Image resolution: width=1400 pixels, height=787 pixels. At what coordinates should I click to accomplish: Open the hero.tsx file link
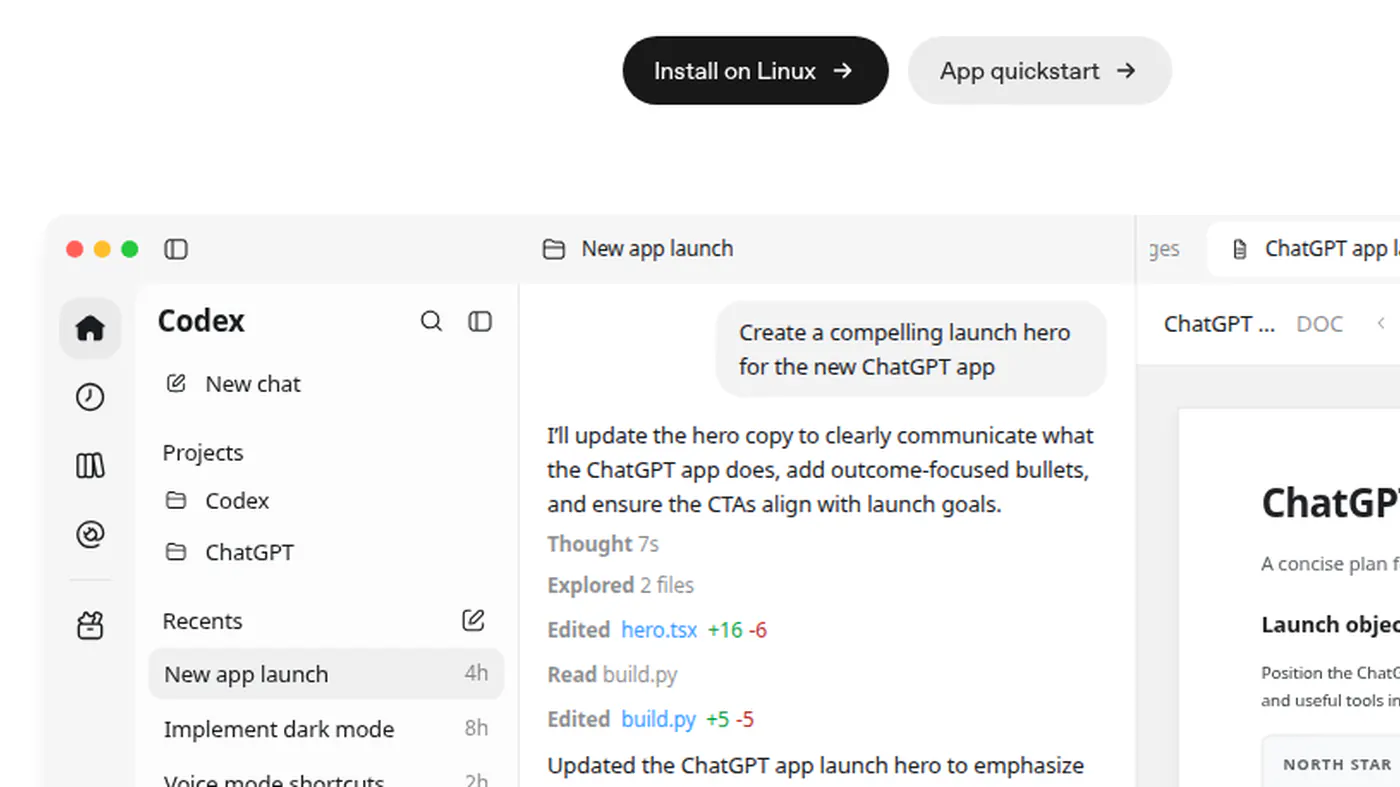tap(659, 630)
